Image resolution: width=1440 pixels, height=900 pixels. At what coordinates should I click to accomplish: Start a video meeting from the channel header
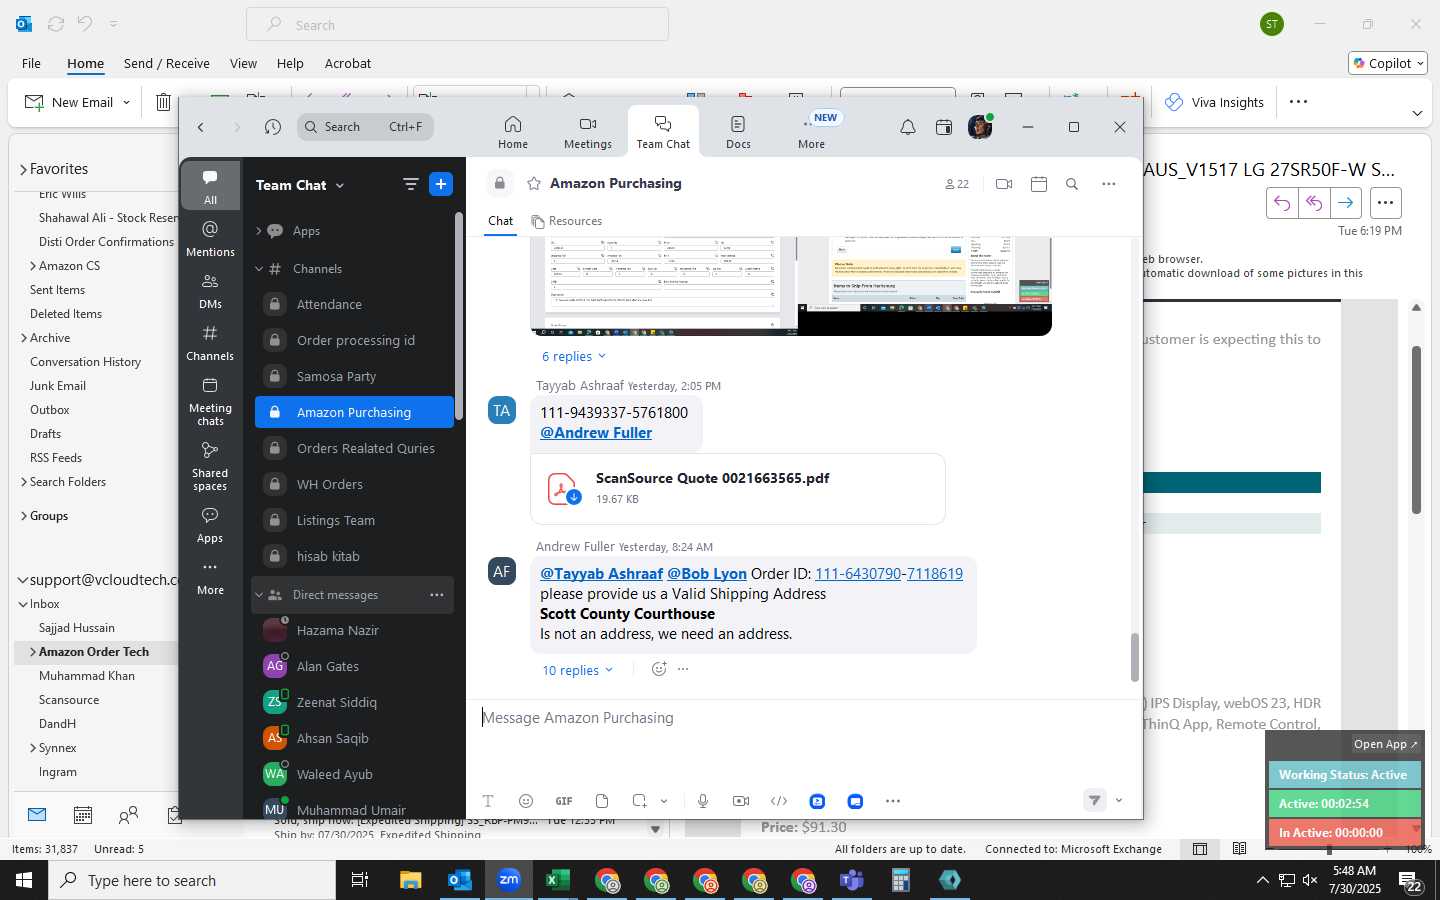1005,184
